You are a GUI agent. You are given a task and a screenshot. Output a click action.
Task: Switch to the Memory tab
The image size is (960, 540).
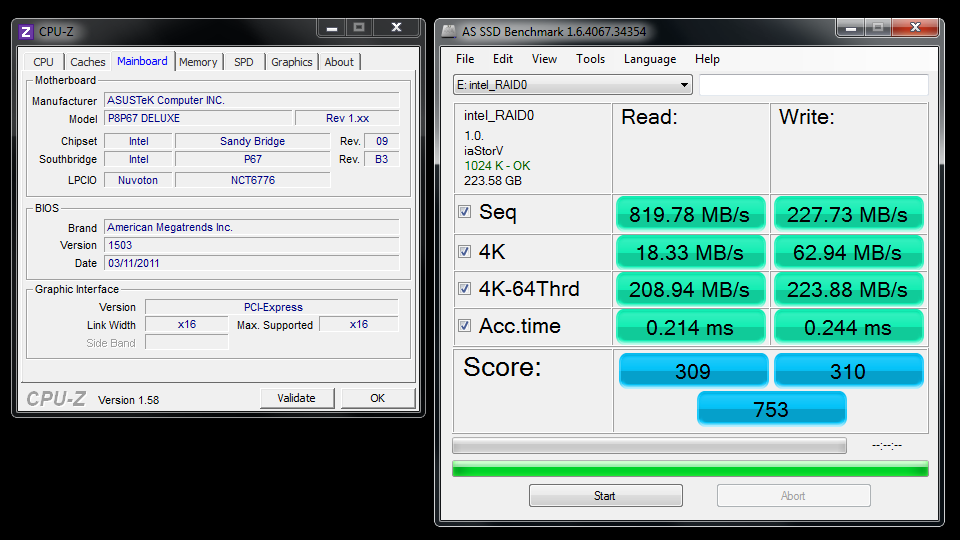coord(198,62)
